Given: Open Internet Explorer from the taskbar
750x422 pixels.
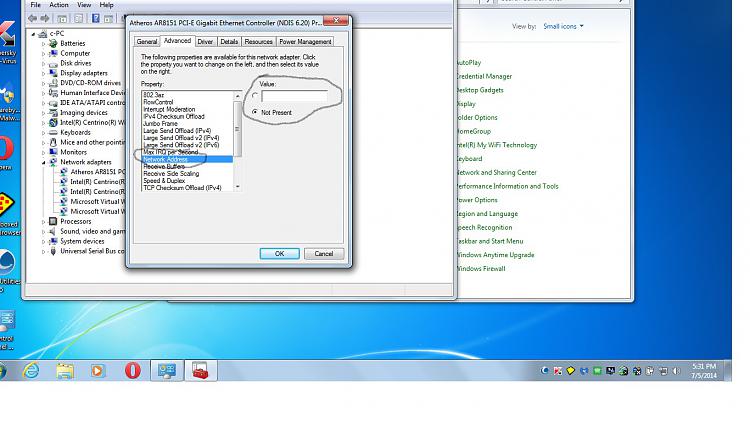Looking at the screenshot, I should pos(31,371).
